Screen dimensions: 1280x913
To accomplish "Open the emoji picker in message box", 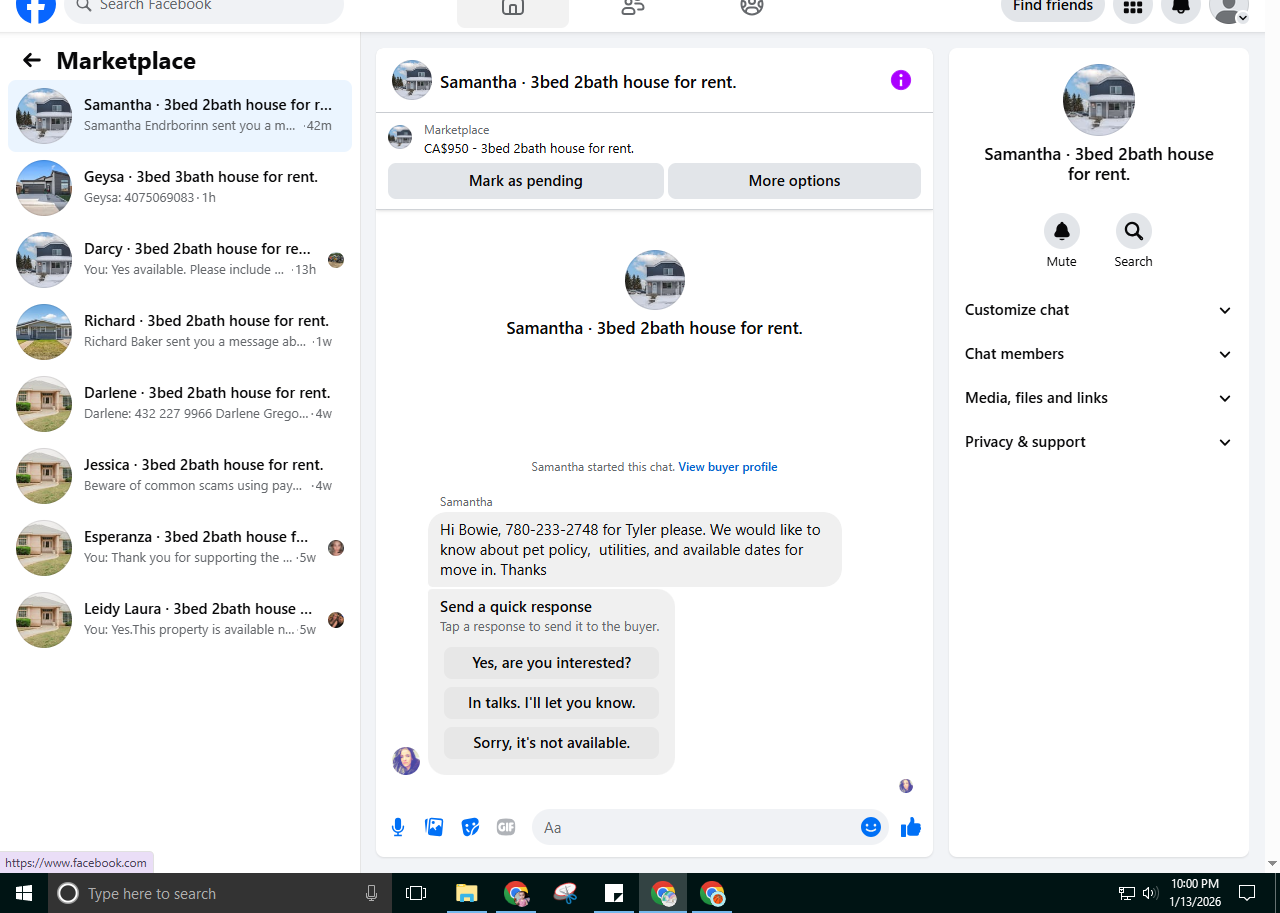I will point(871,827).
